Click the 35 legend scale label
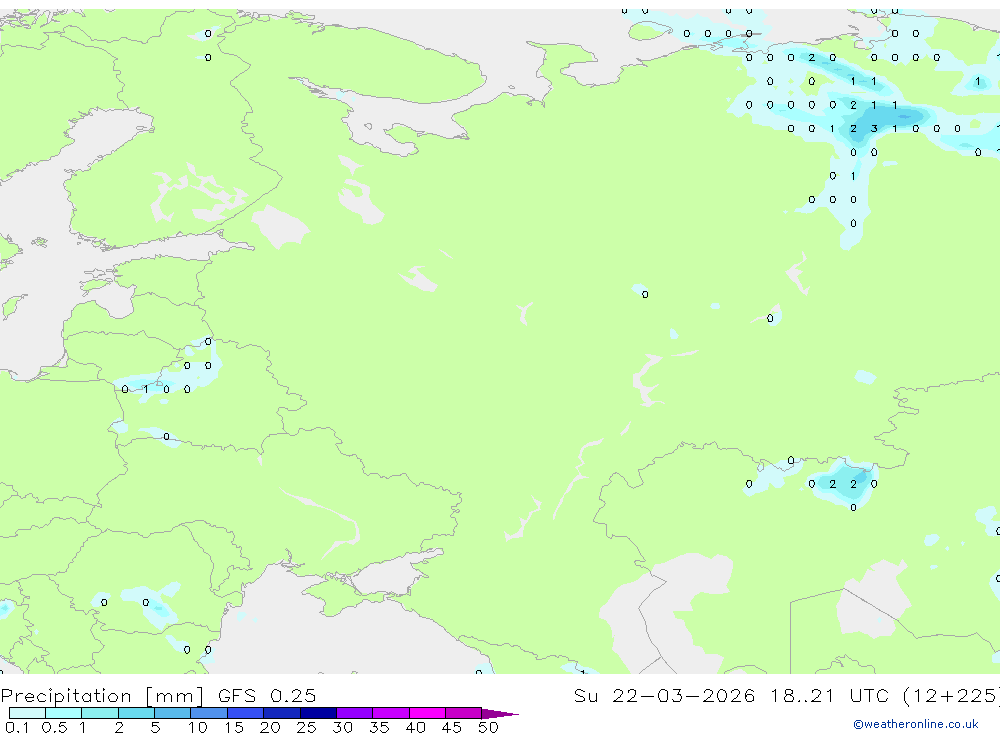Image resolution: width=1000 pixels, height=733 pixels. click(x=379, y=727)
